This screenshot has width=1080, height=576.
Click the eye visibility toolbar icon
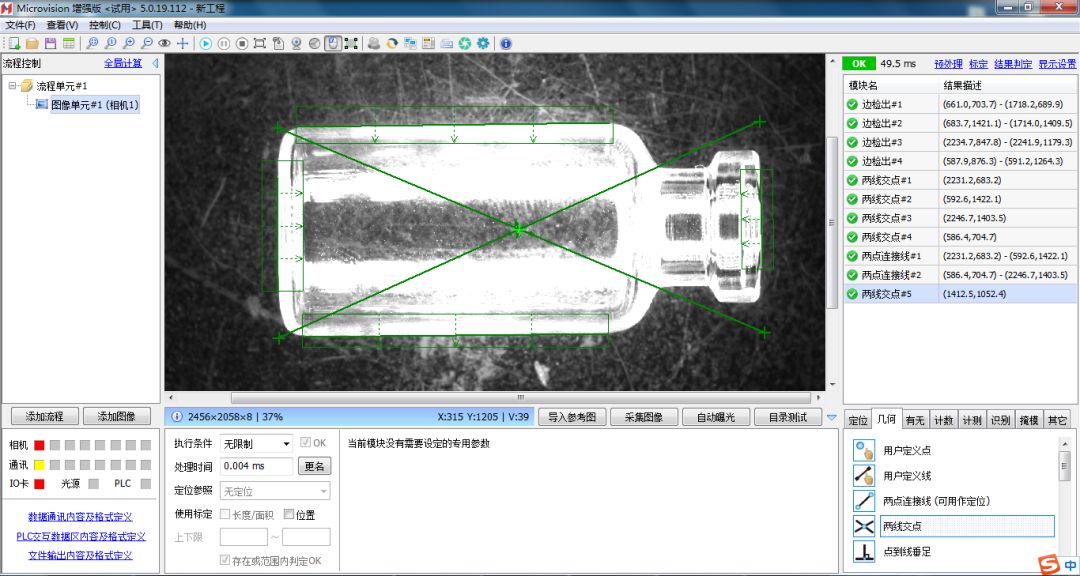[164, 43]
